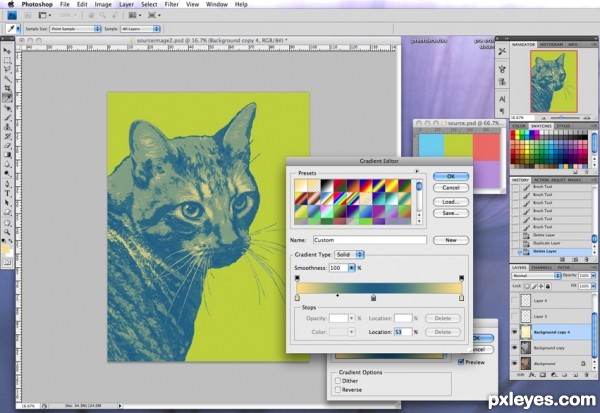Enable the Reverse checkbox
This screenshot has height=413, width=600.
click(x=338, y=390)
